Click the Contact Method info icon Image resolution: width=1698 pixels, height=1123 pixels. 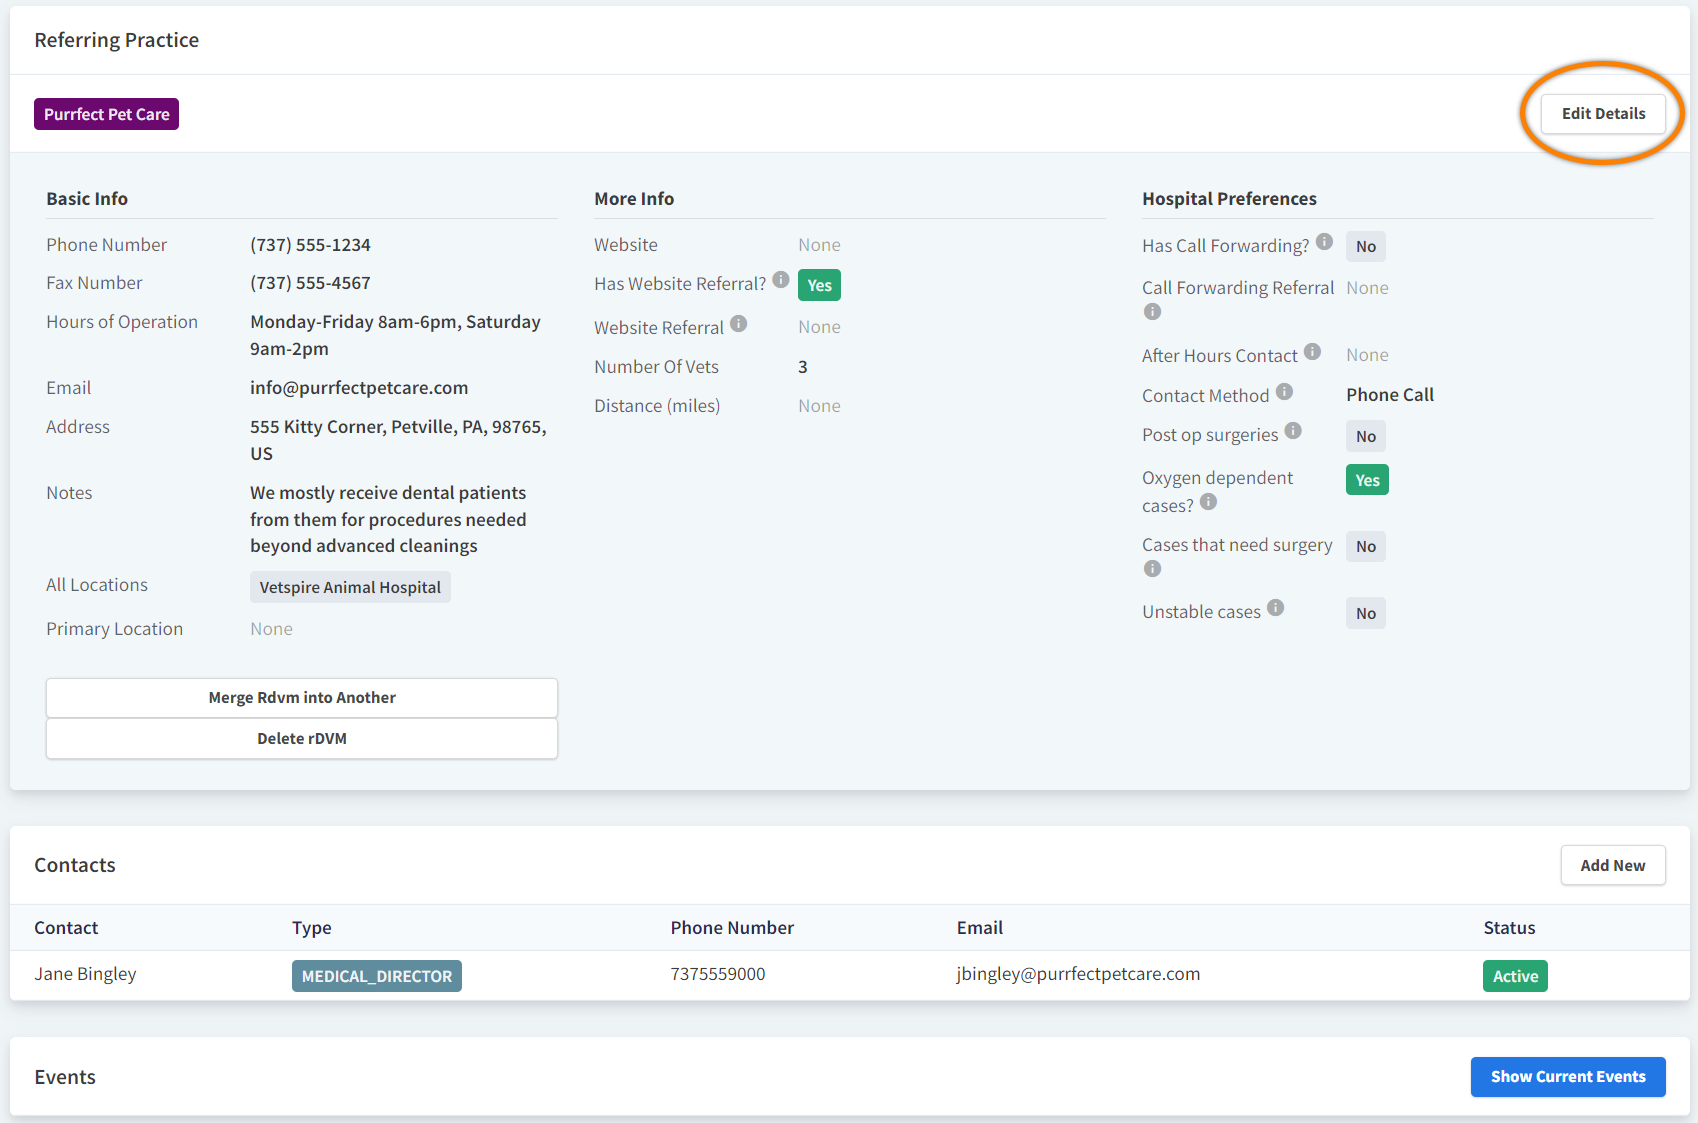point(1284,391)
